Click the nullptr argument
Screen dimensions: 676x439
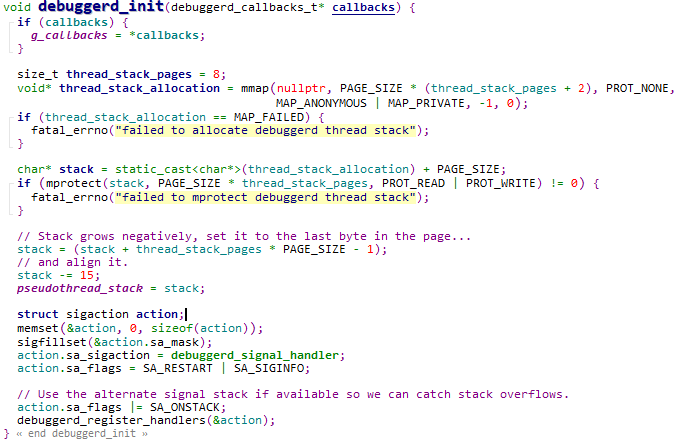[x=301, y=88]
